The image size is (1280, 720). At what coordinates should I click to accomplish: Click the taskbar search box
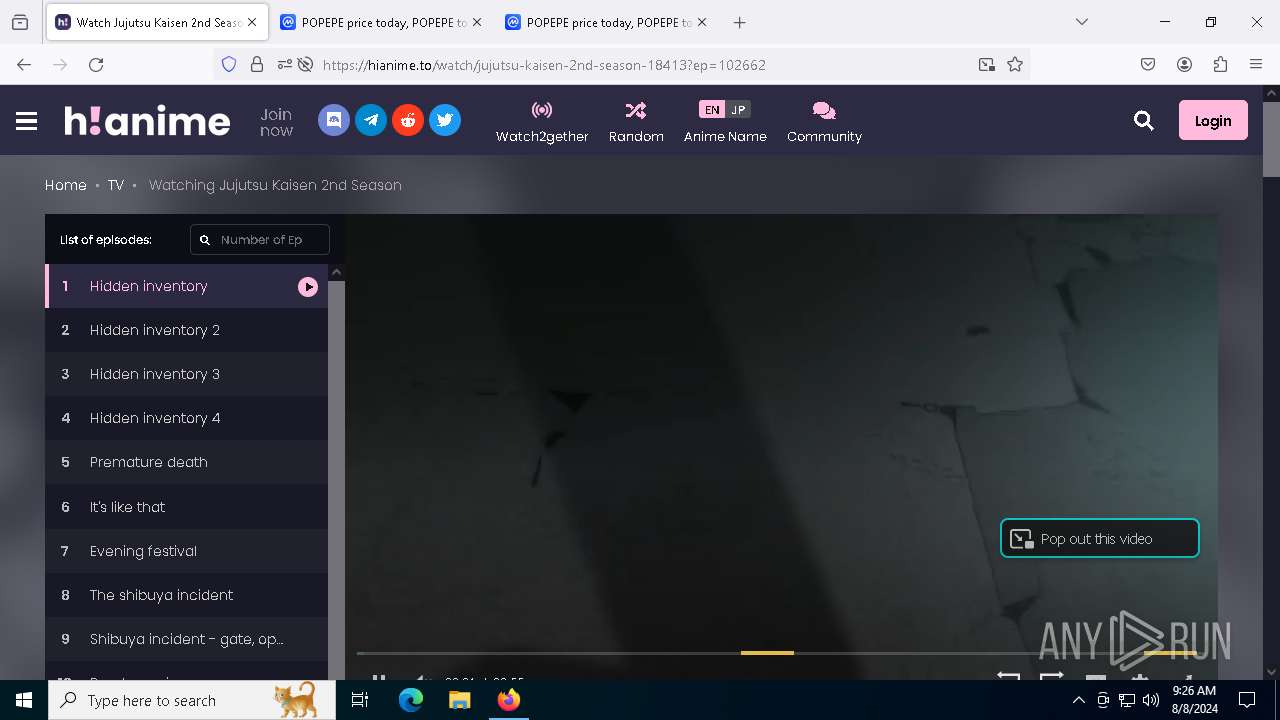(190, 700)
